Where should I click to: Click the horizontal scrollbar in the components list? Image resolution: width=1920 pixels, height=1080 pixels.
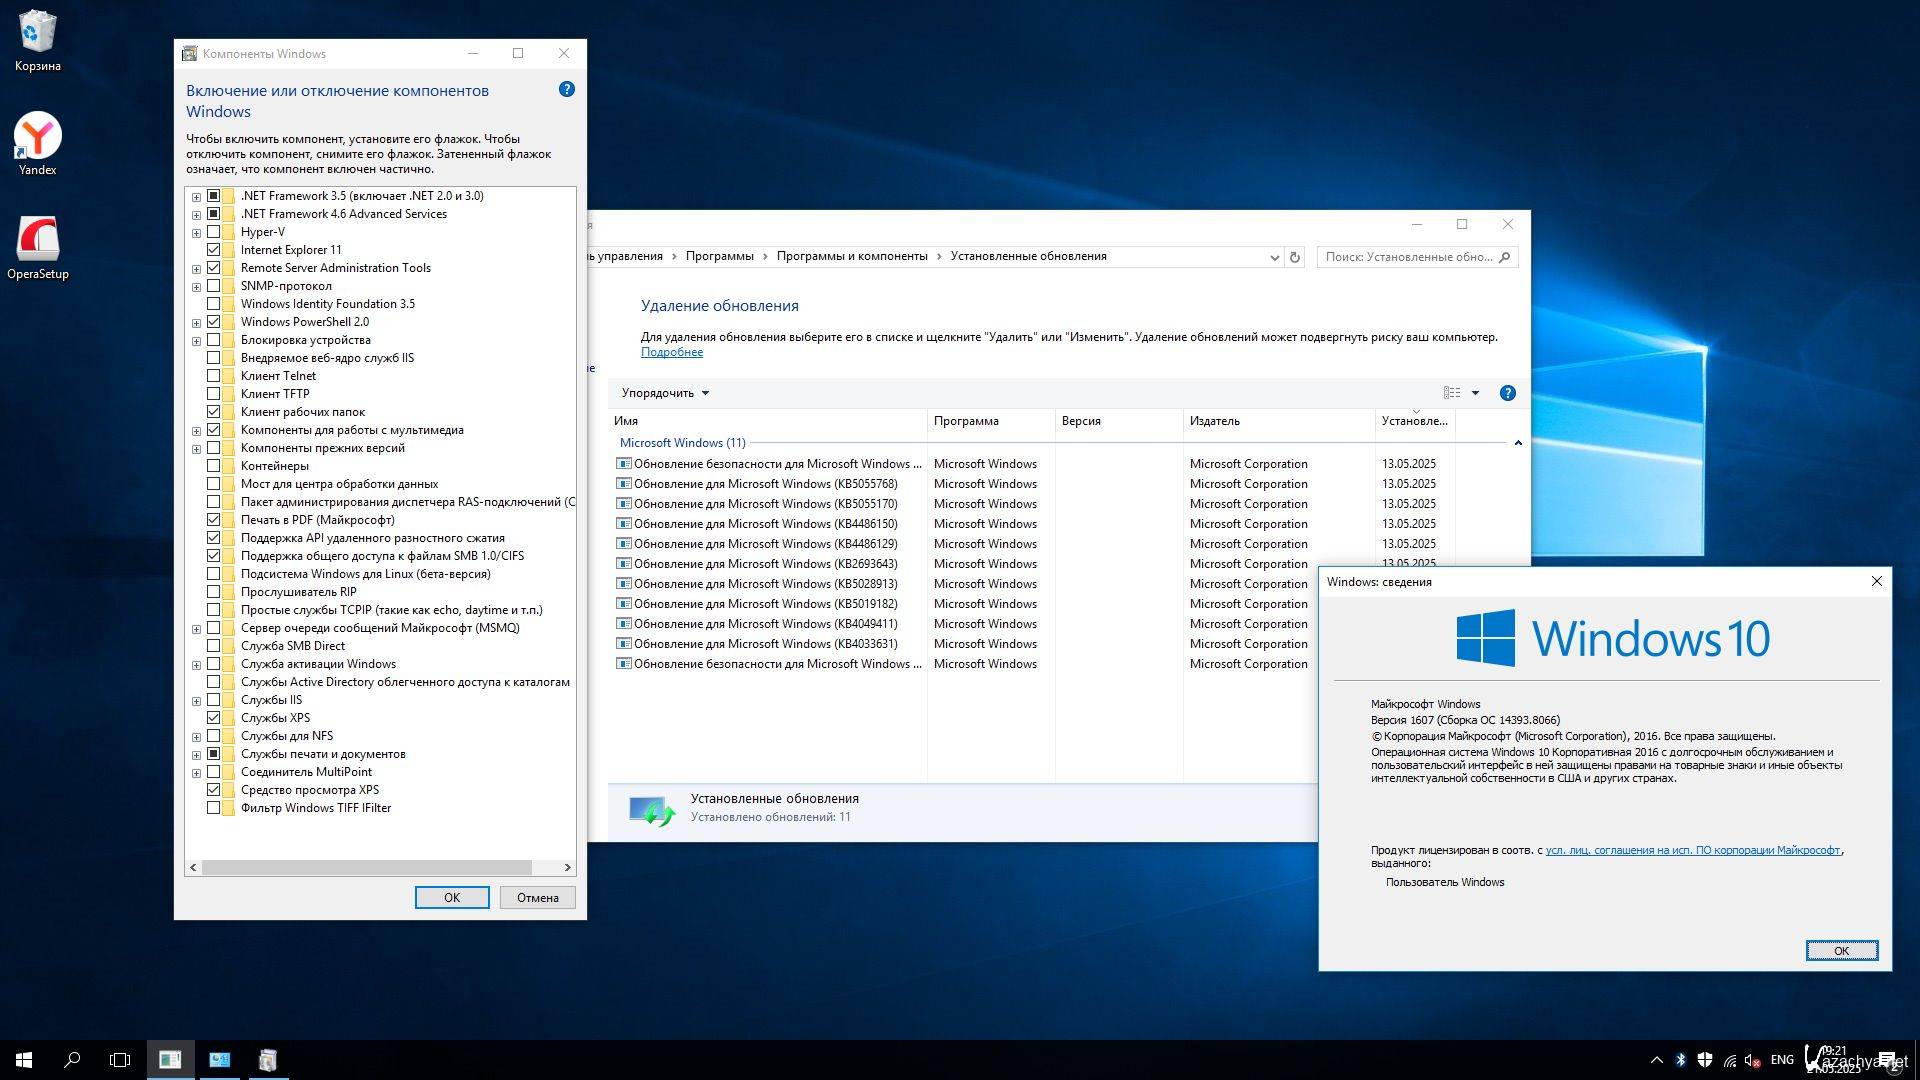click(366, 867)
